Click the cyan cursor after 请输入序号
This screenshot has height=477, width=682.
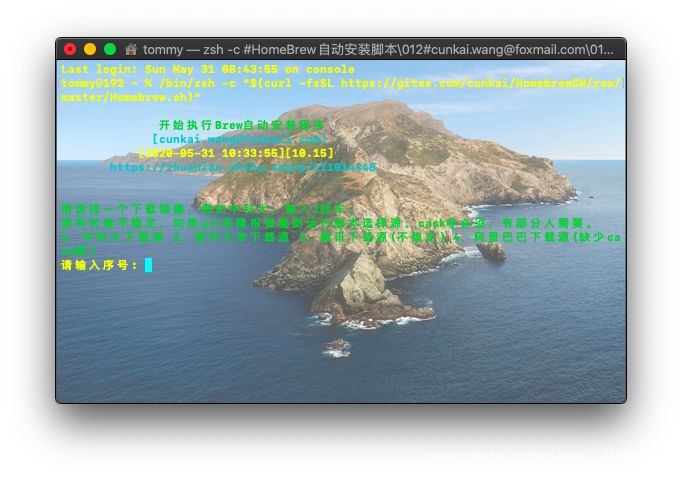tap(148, 265)
